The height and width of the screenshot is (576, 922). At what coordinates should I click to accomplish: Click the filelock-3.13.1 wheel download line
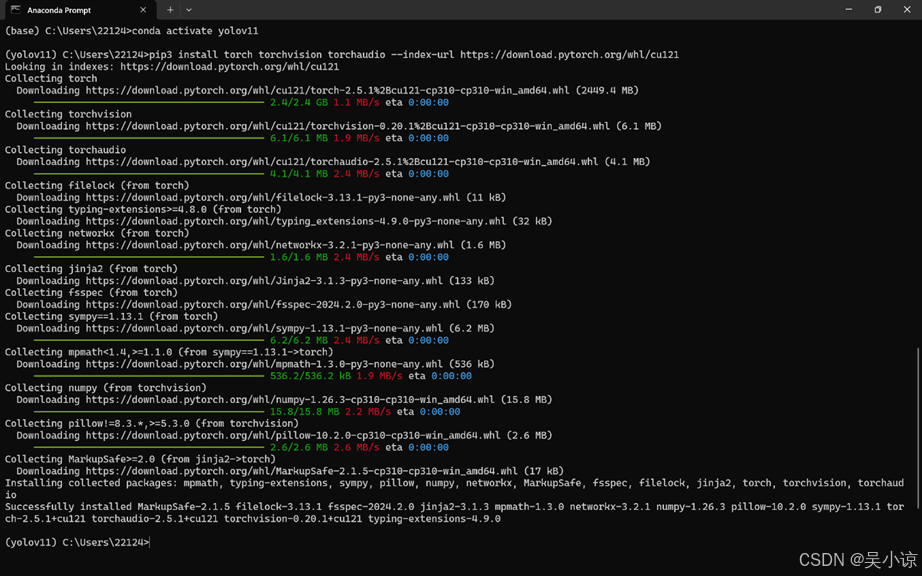pyautogui.click(x=261, y=197)
